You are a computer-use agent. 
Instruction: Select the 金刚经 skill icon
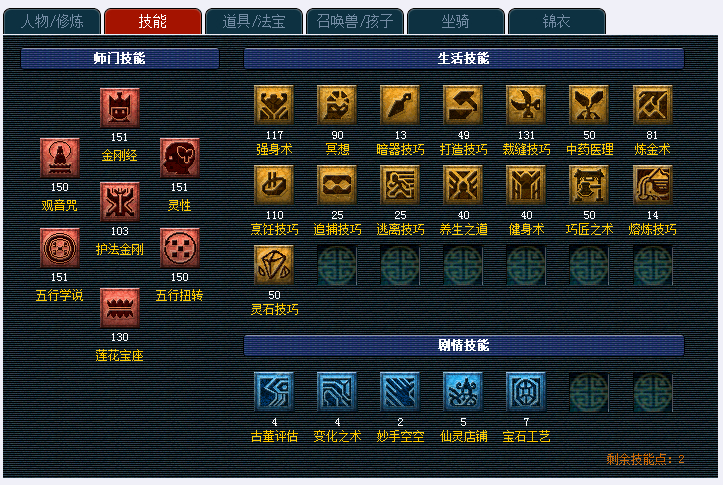pos(119,108)
